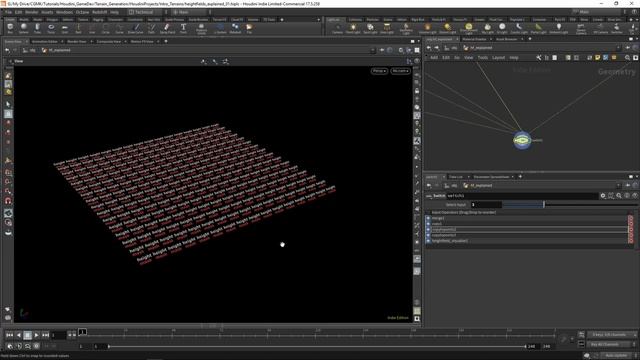Viewport: 640px width, 360px height.
Task: Select the File shelf tool
Action: coord(249,29)
